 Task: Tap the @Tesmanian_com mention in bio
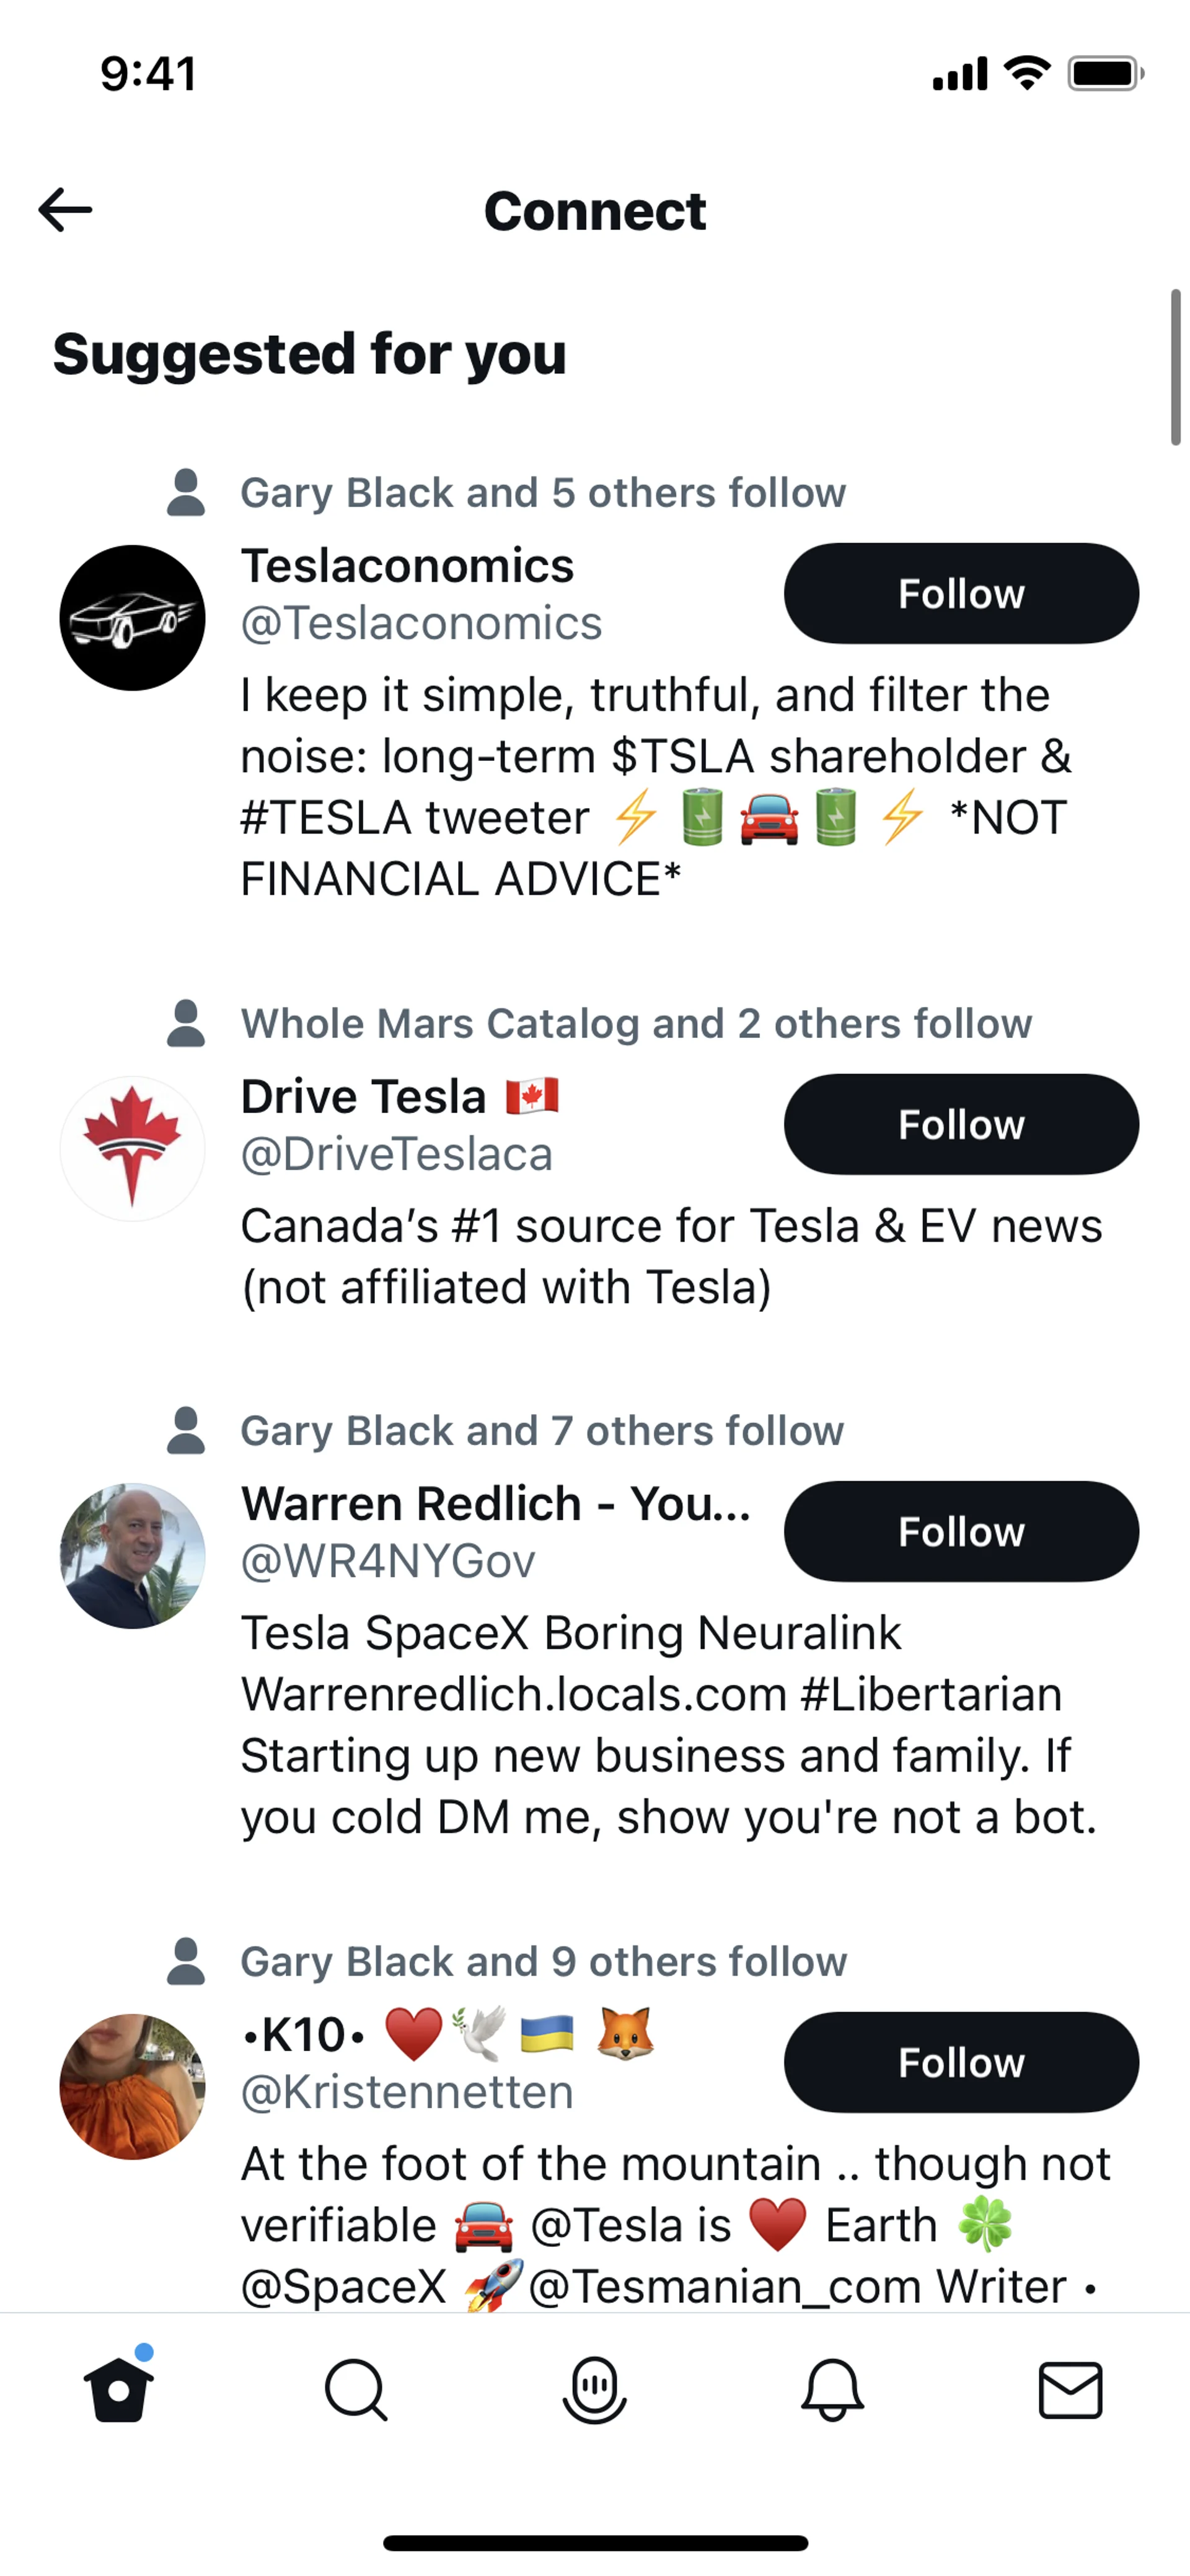797,2287
